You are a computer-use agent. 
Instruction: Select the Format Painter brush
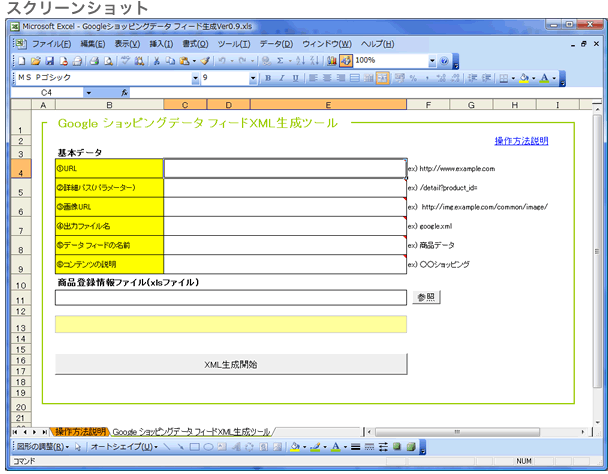coord(205,61)
